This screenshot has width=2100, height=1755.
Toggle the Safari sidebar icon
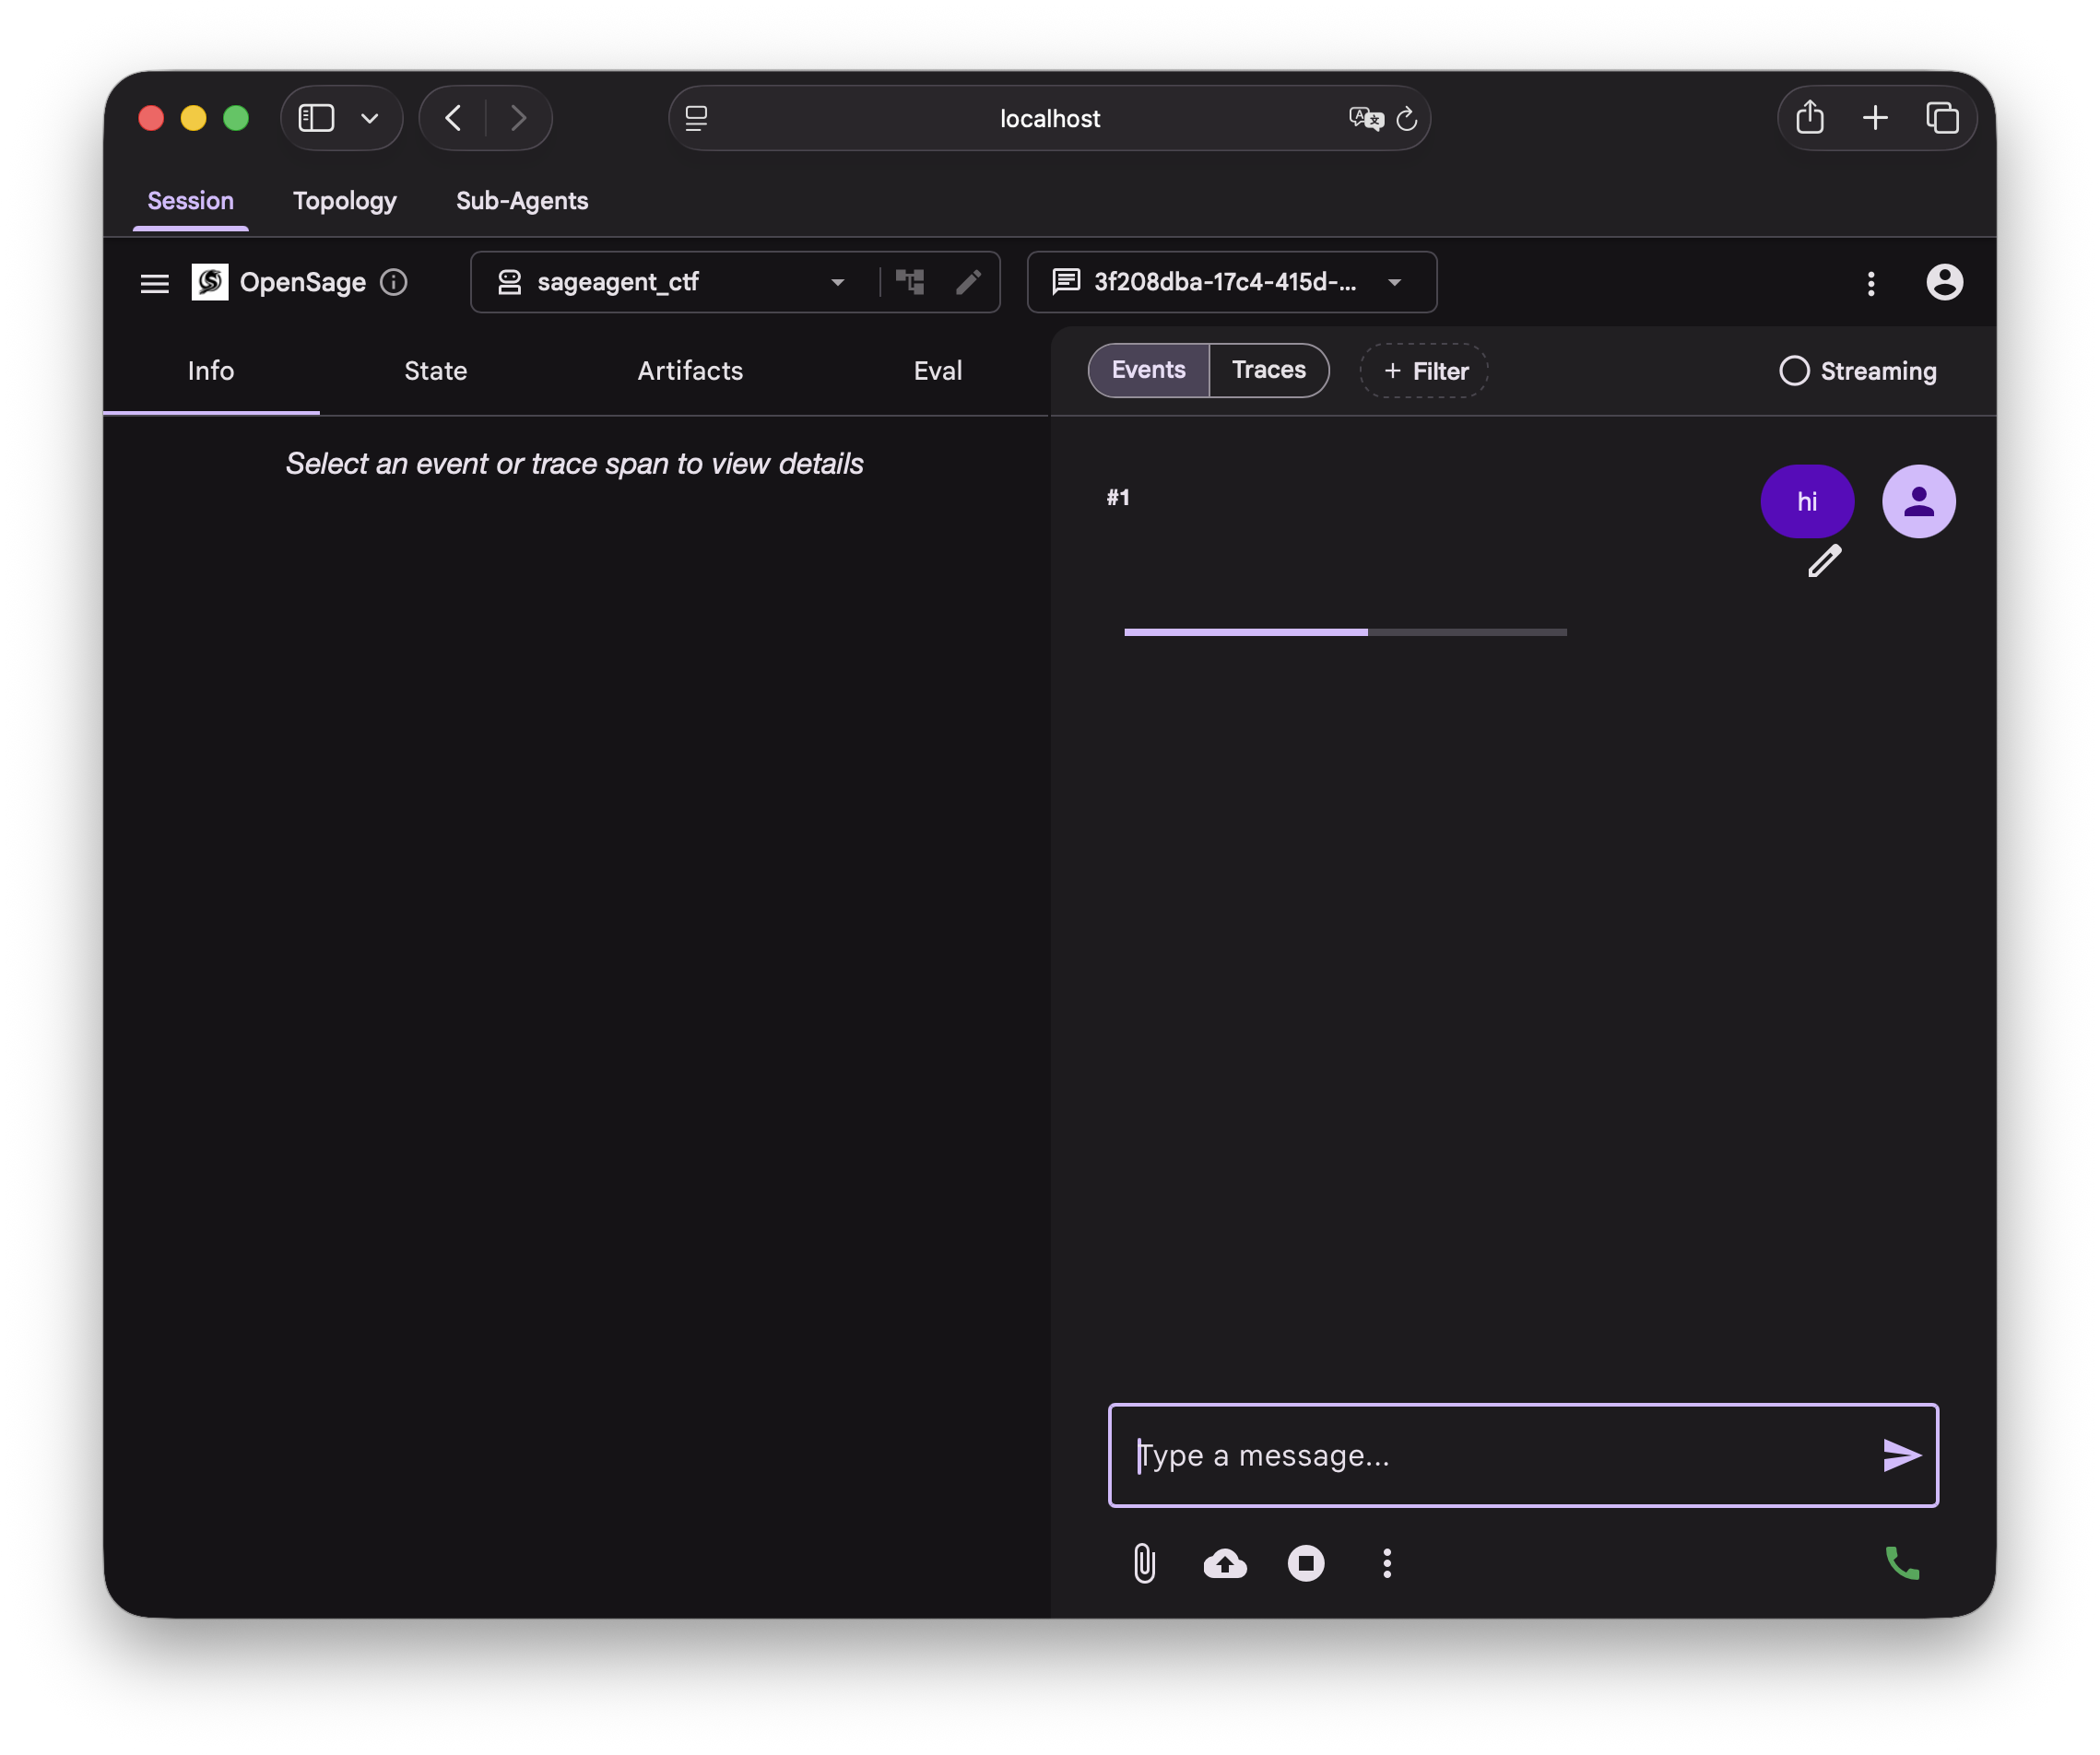(317, 119)
